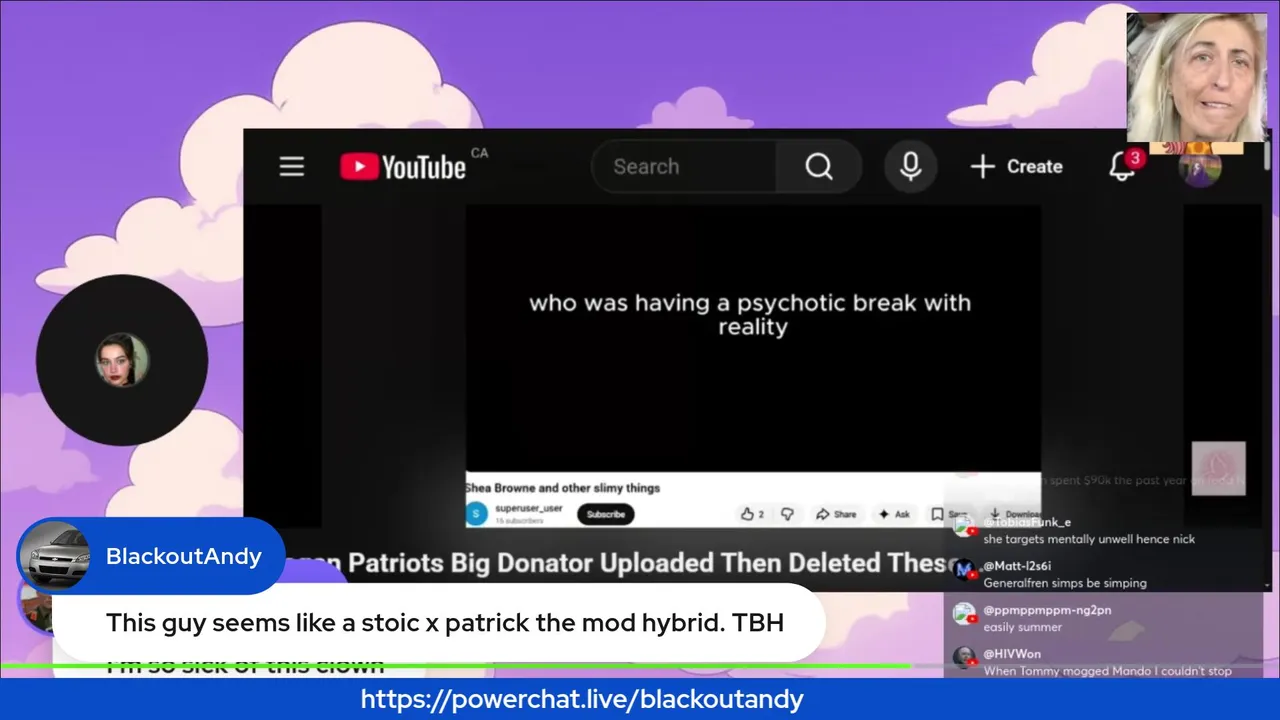Click the 'easily summer' chat message
The image size is (1280, 720).
point(1022,627)
